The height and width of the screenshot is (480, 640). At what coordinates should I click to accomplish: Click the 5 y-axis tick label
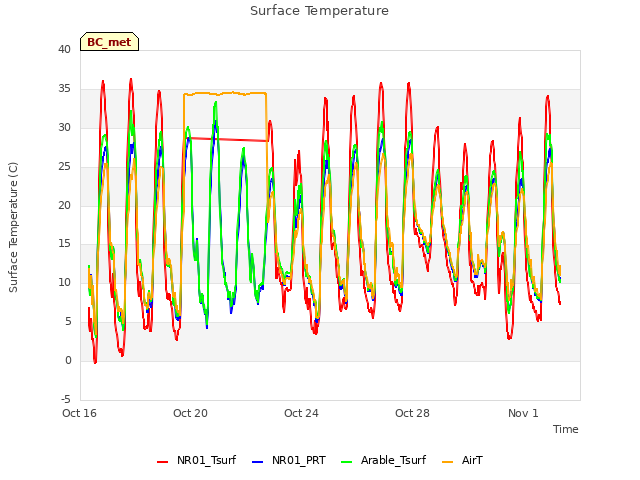(x=68, y=322)
